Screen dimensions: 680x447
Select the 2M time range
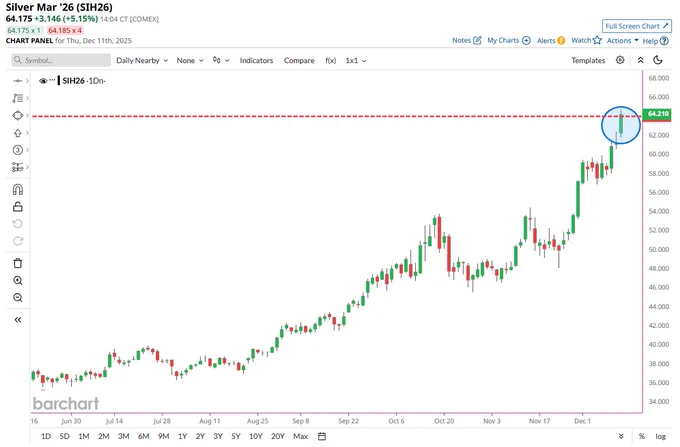(104, 436)
